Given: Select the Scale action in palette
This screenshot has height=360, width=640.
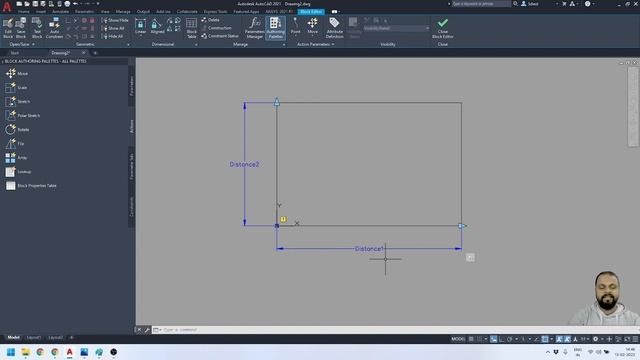Looking at the screenshot, I should (16, 87).
